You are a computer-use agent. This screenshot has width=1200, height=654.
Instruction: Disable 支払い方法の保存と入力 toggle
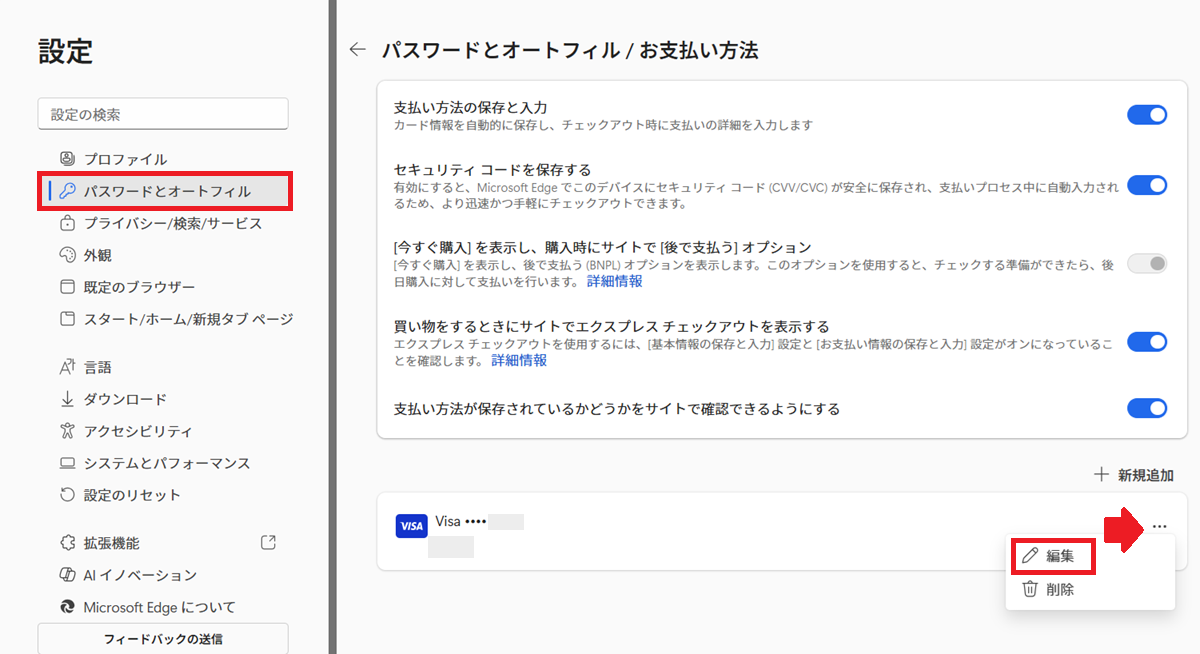click(1147, 114)
